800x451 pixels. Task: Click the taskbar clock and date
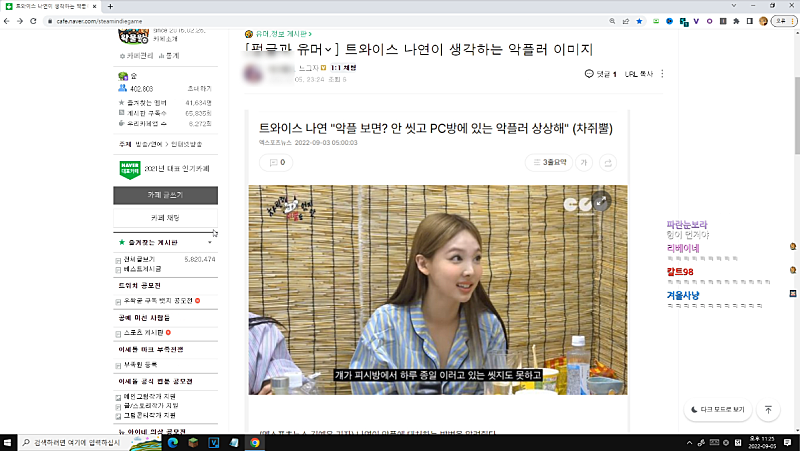762,442
